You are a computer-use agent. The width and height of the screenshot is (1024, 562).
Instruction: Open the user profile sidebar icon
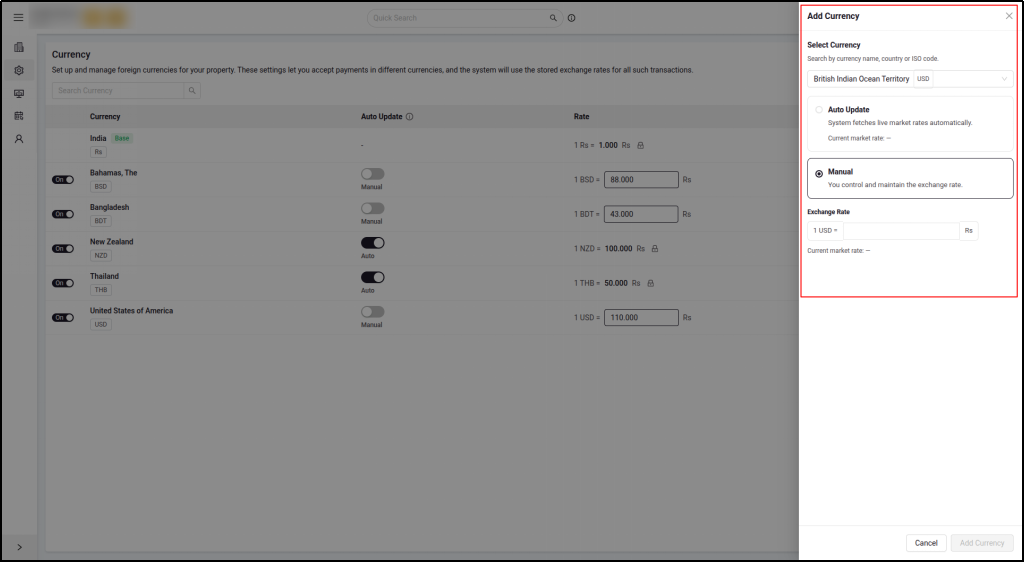18,139
